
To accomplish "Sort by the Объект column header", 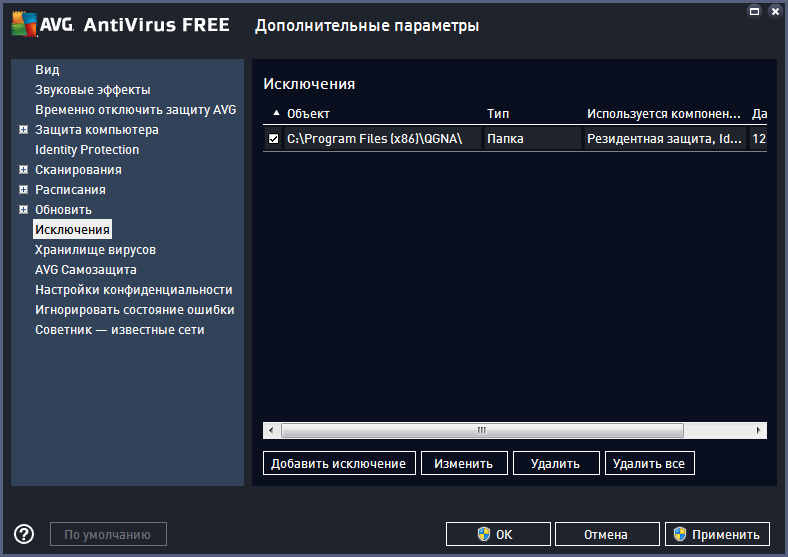I will pyautogui.click(x=308, y=114).
